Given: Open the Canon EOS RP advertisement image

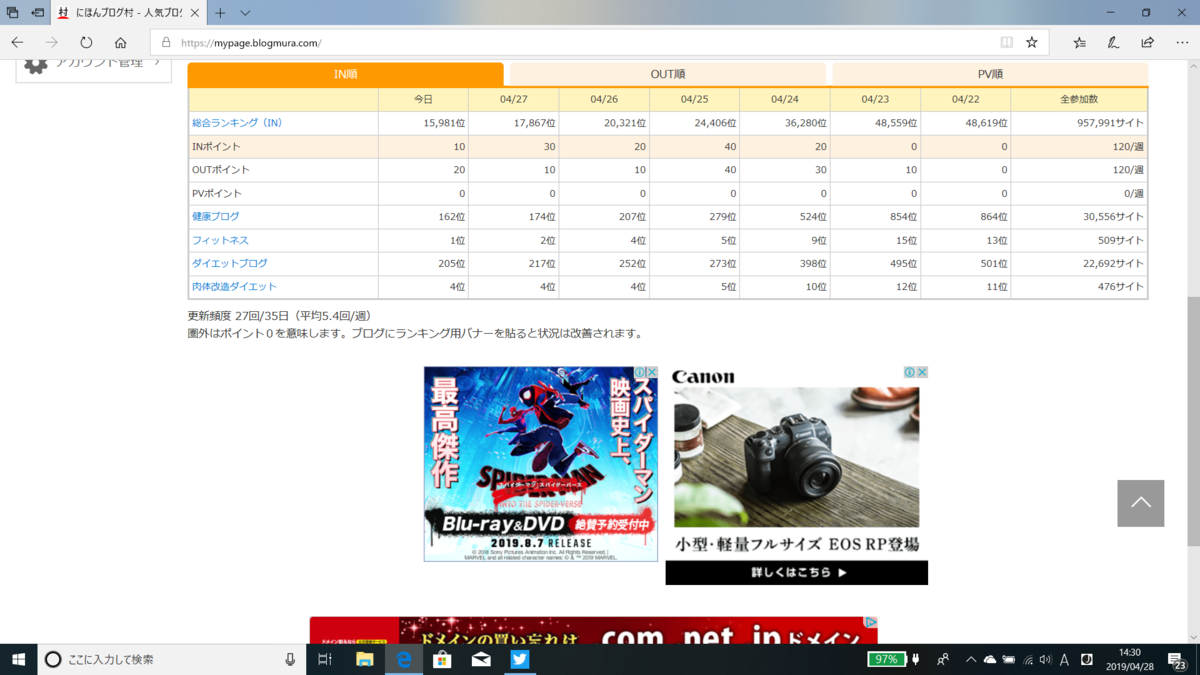Looking at the screenshot, I should pos(796,457).
